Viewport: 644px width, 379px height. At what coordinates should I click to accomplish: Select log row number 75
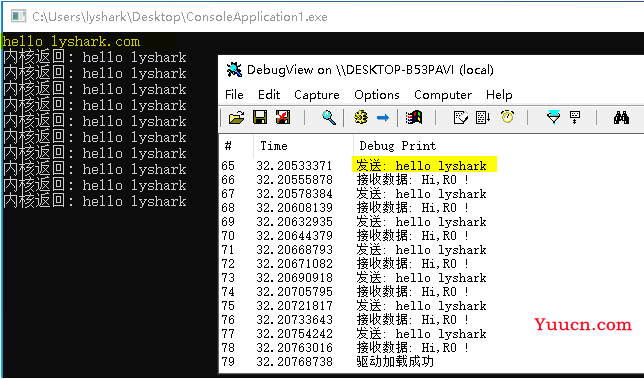coord(228,306)
